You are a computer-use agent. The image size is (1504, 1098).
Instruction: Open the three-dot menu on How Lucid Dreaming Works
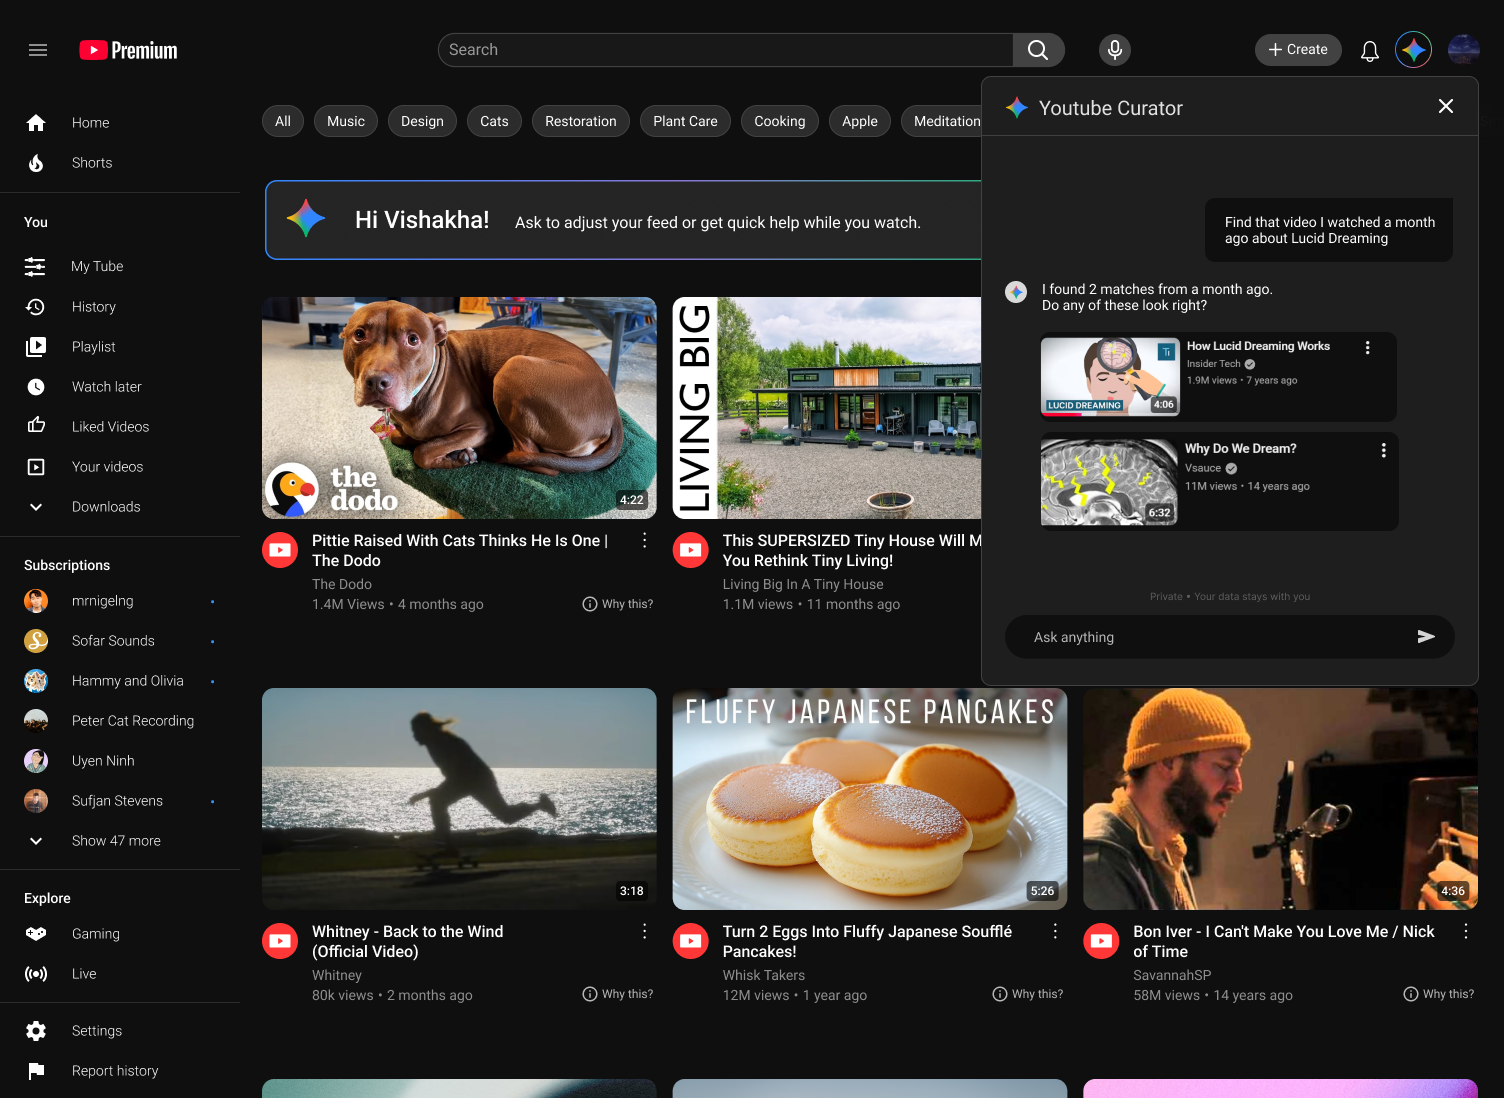[x=1368, y=347]
